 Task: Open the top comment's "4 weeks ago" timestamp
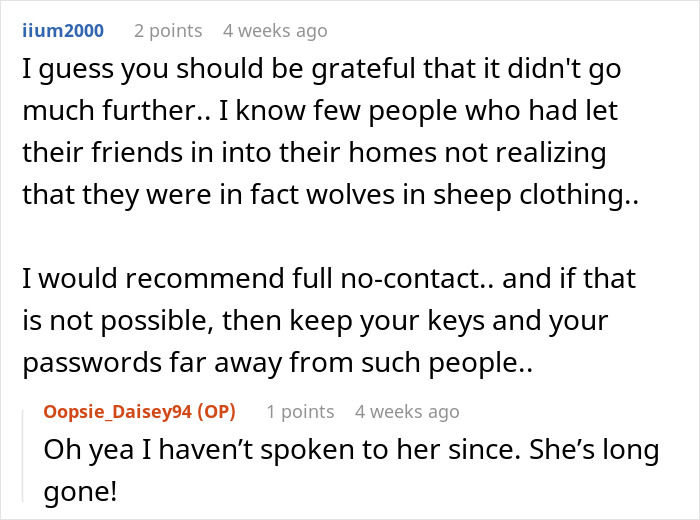[275, 31]
